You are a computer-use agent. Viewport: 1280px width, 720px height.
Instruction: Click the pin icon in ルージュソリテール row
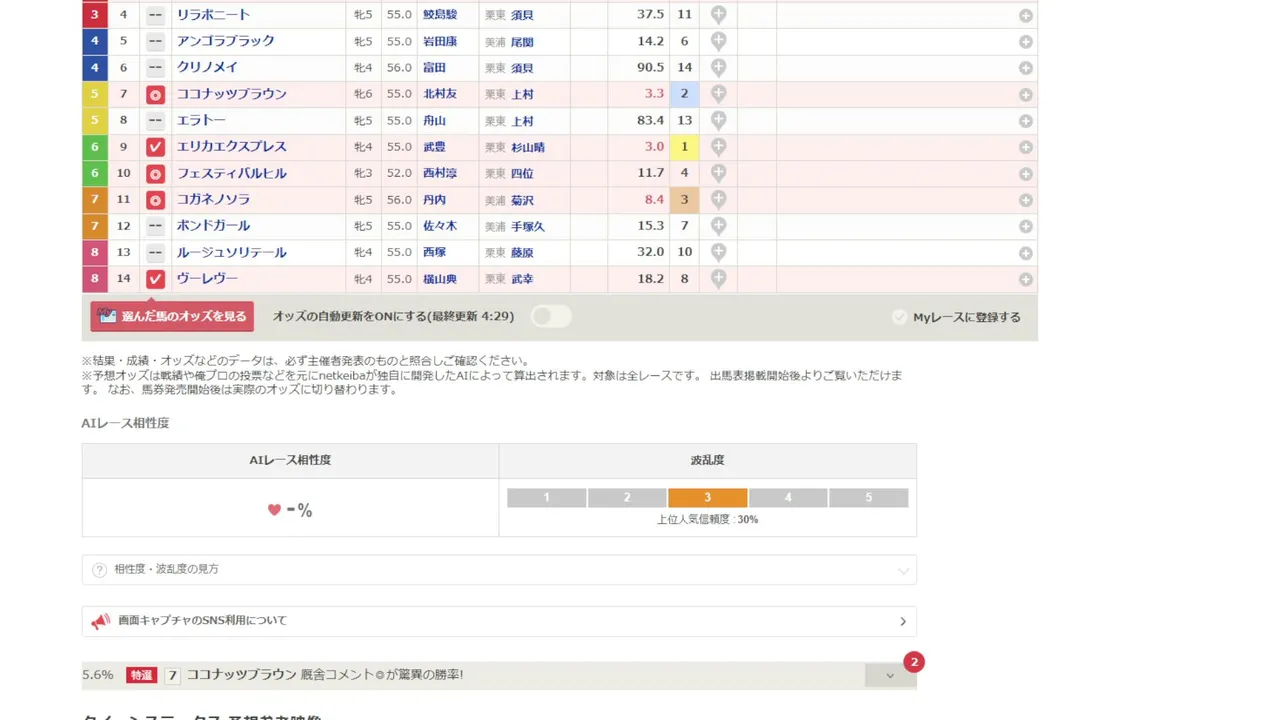click(718, 252)
